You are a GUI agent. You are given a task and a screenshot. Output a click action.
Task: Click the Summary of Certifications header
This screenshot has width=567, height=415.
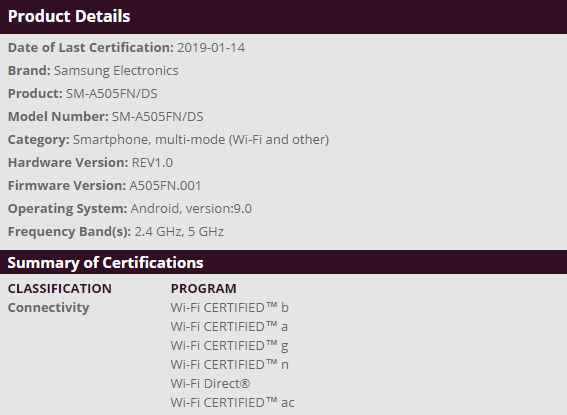tap(105, 262)
